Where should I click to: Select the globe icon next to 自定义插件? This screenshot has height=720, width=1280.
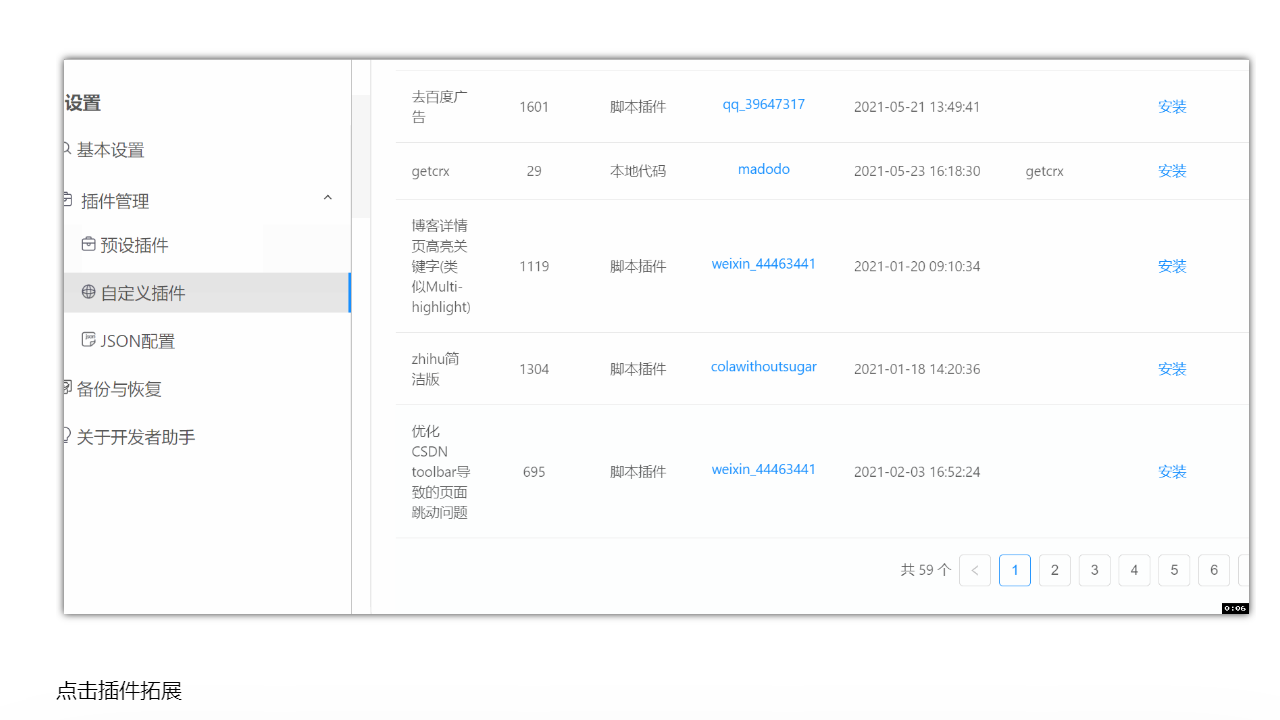(x=88, y=292)
